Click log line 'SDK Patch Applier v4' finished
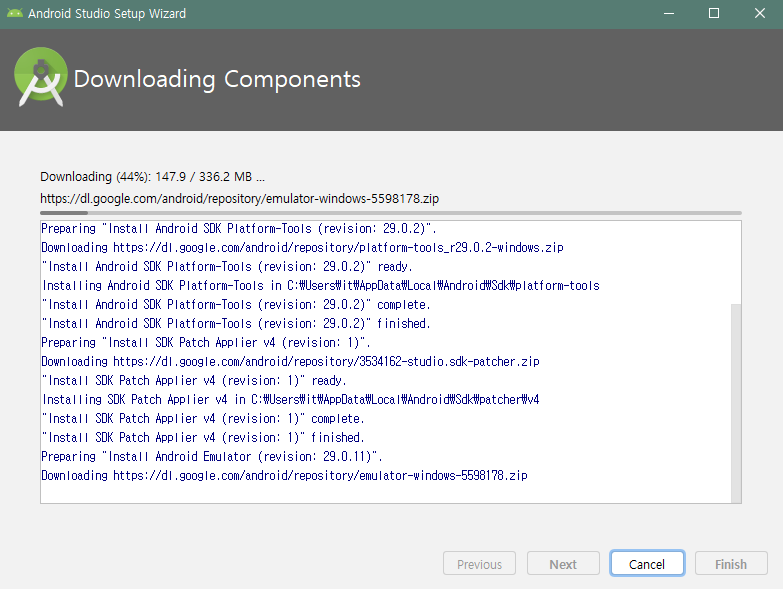This screenshot has height=589, width=783. point(203,437)
